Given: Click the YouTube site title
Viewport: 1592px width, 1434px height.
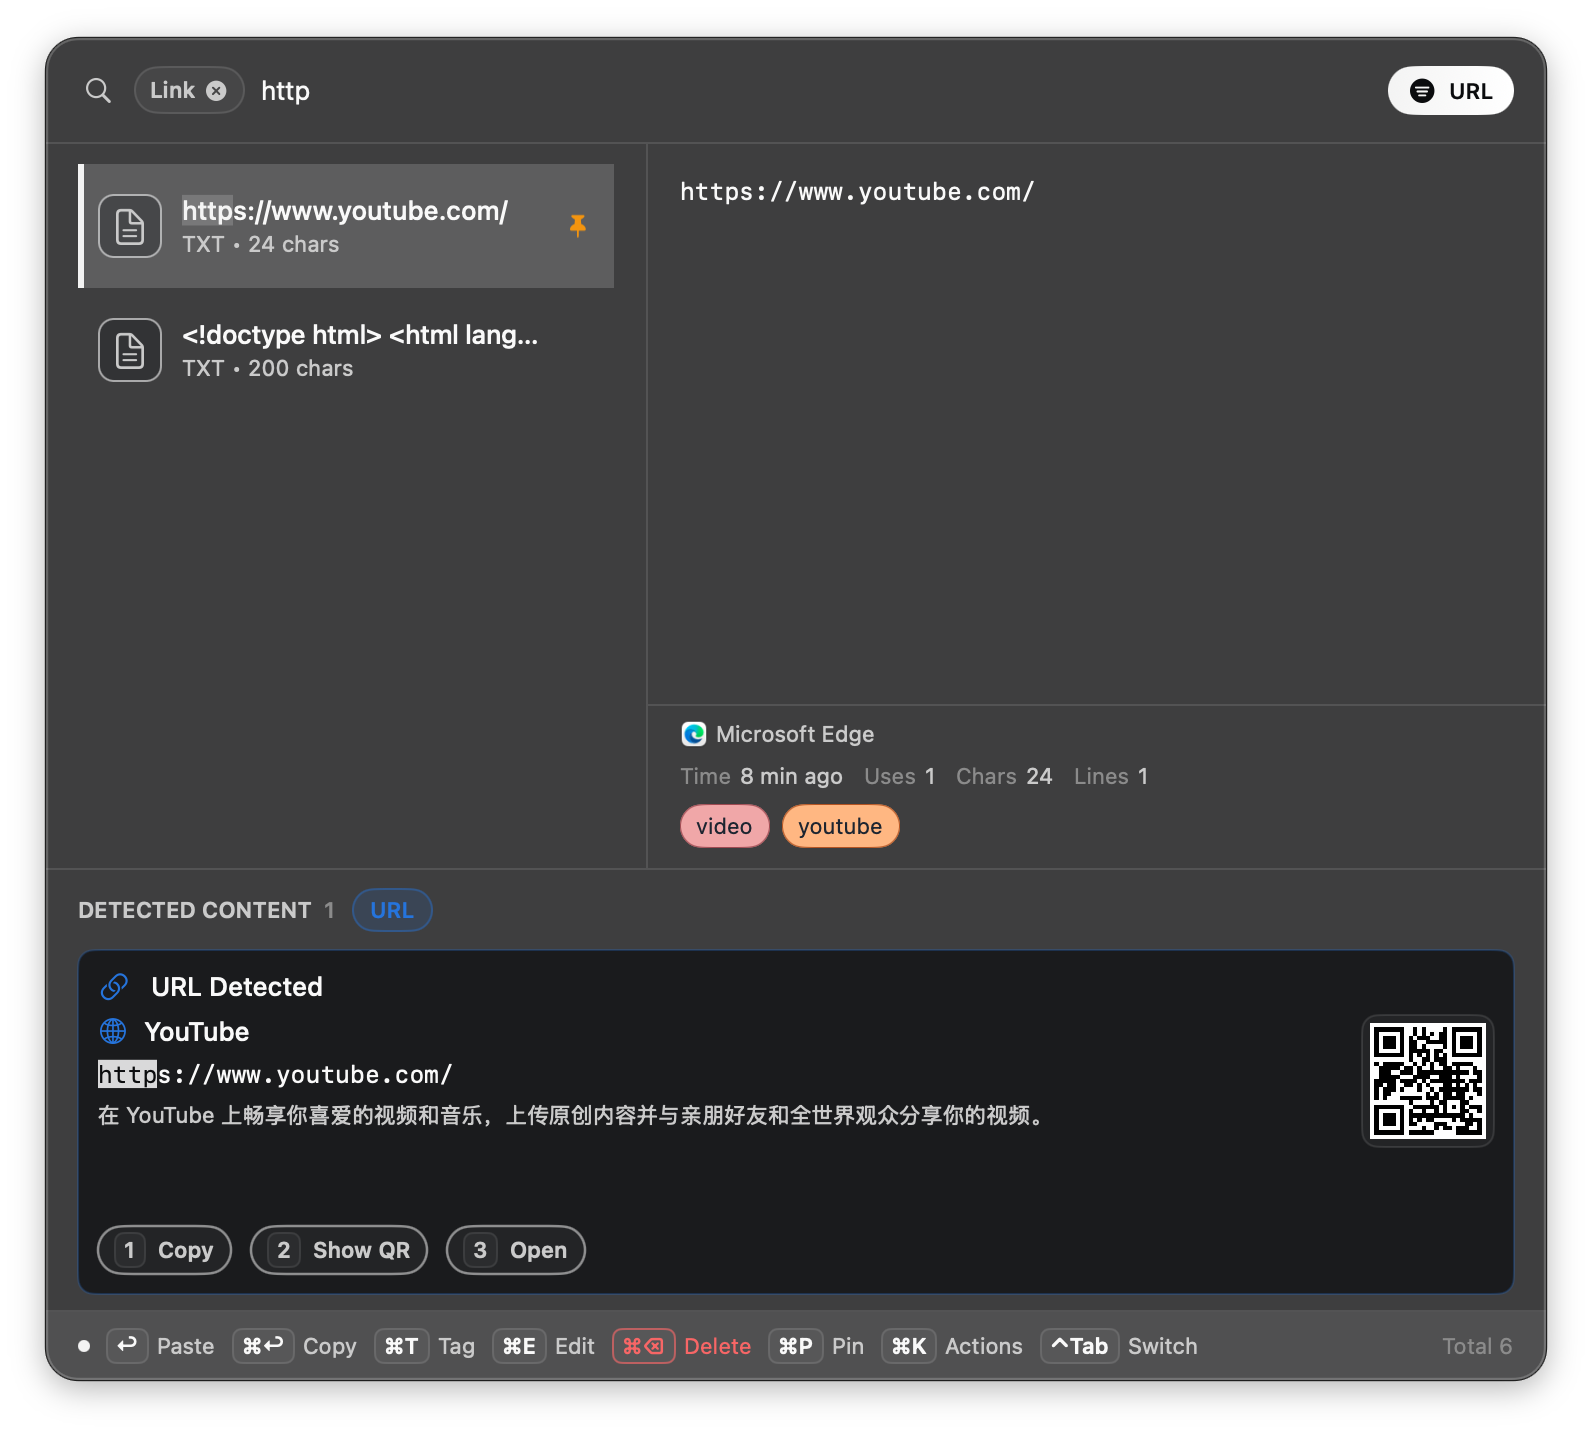Looking at the screenshot, I should tap(197, 1031).
